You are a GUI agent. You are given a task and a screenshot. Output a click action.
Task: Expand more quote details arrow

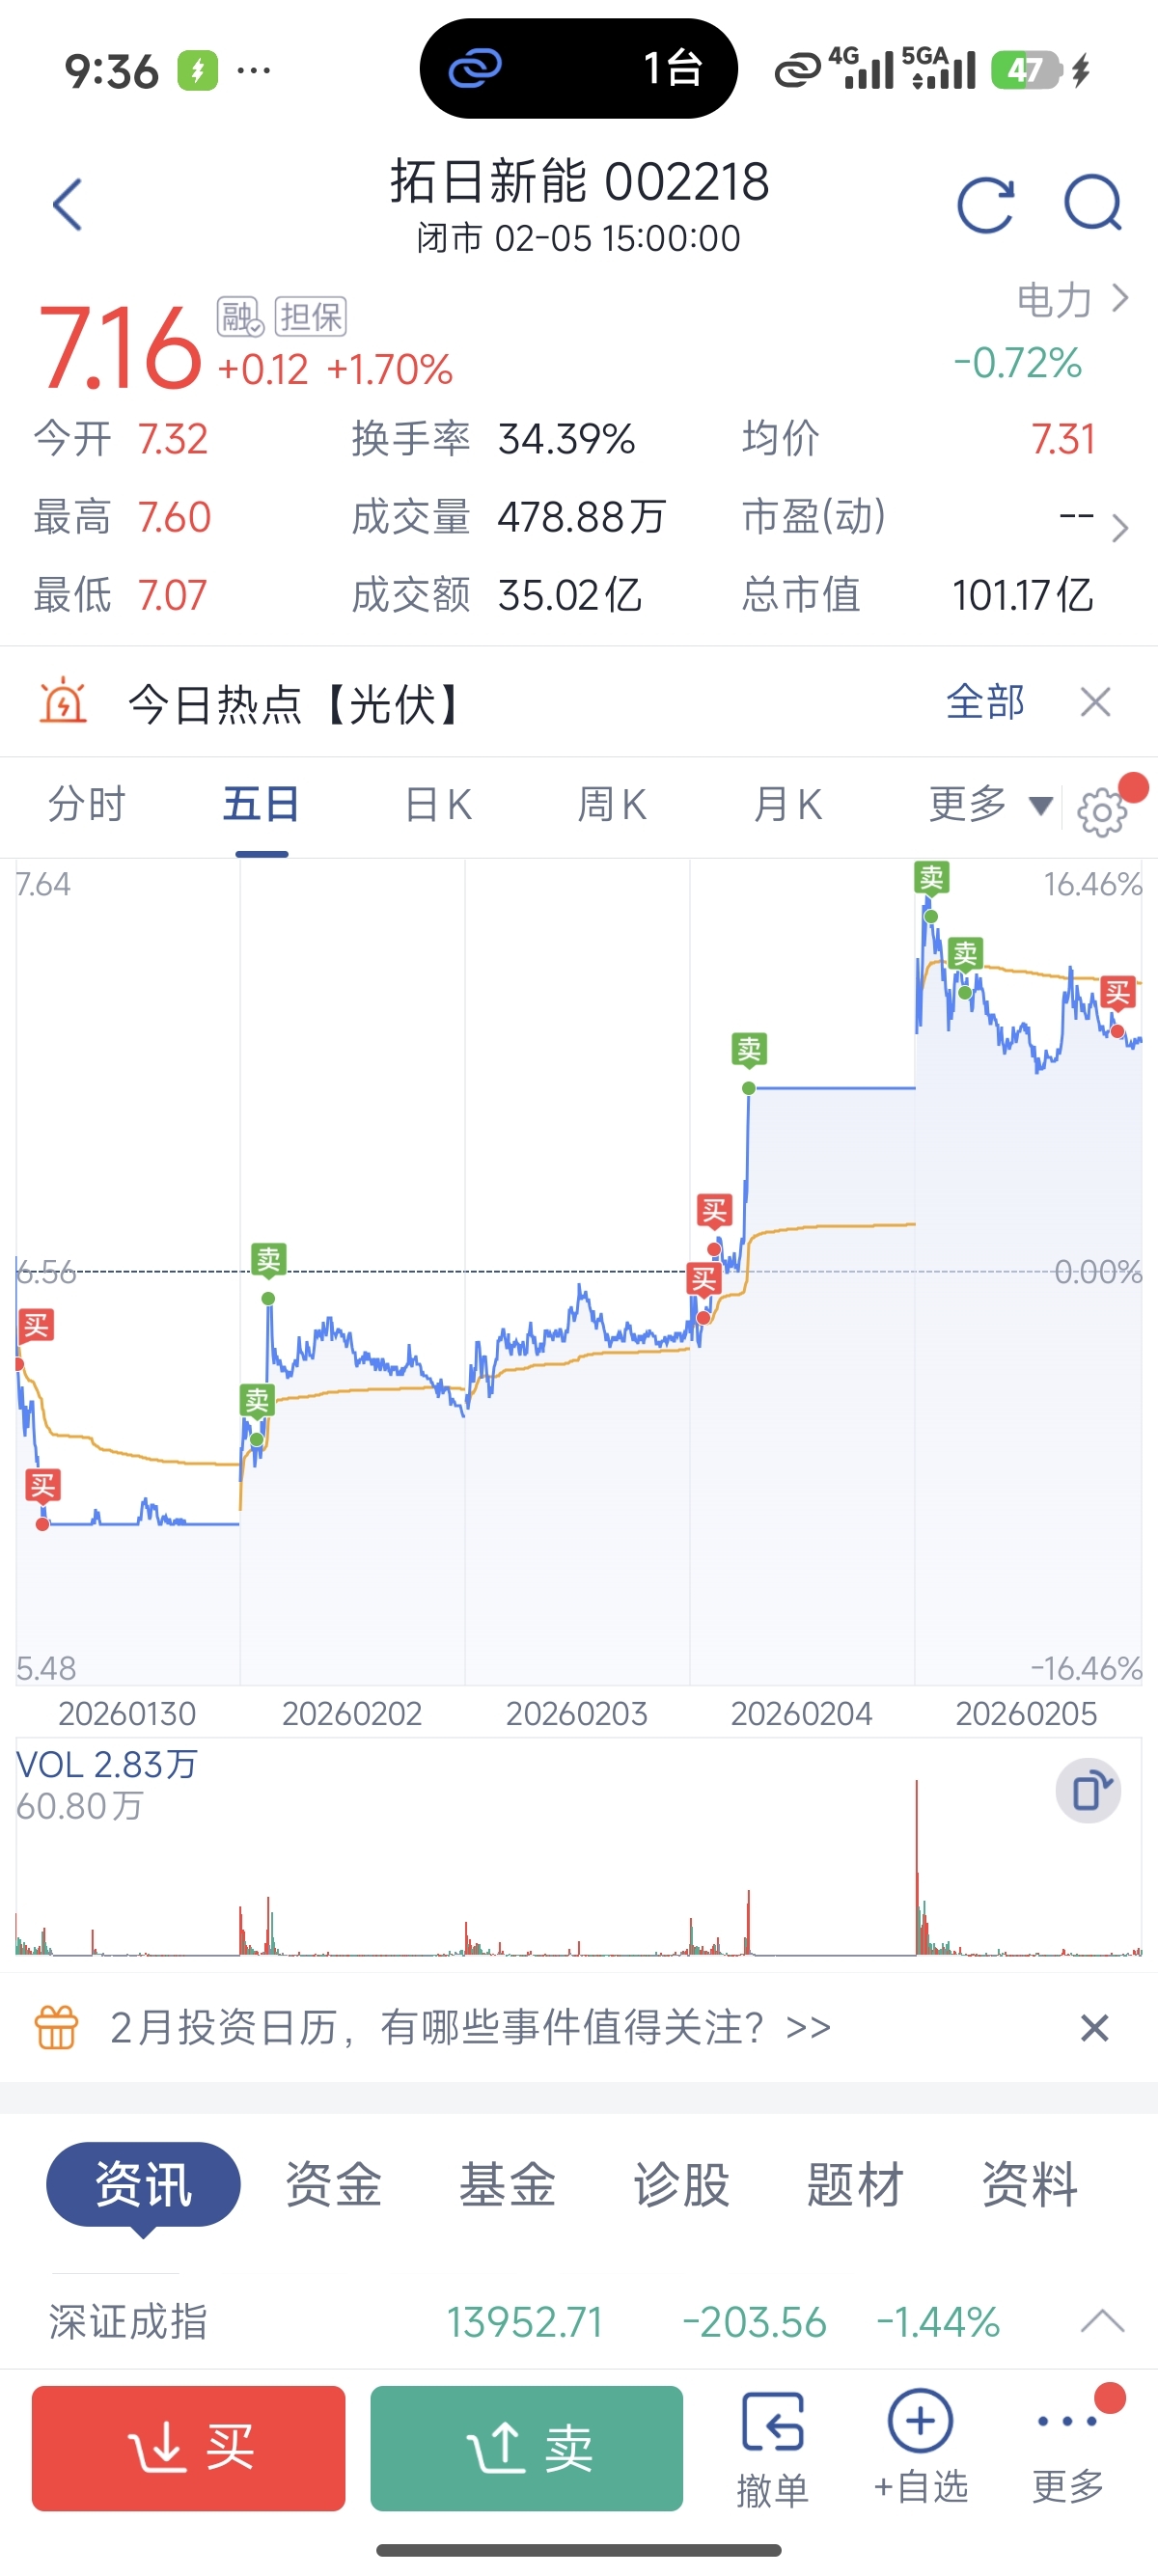click(1120, 528)
